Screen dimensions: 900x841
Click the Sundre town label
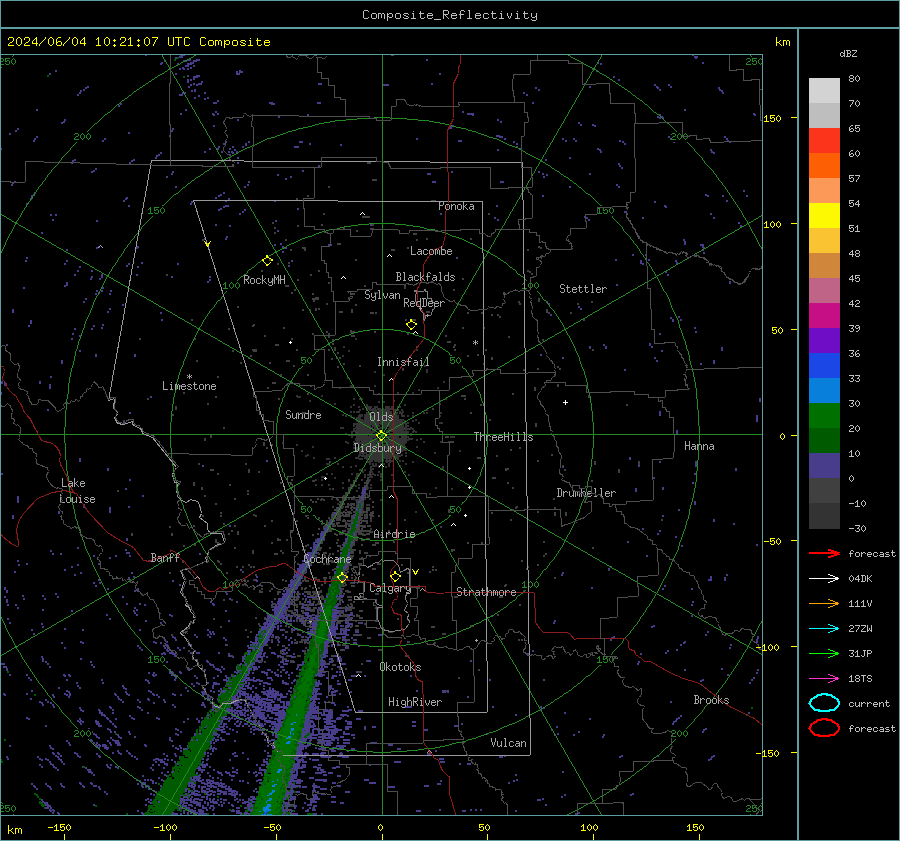pyautogui.click(x=303, y=414)
